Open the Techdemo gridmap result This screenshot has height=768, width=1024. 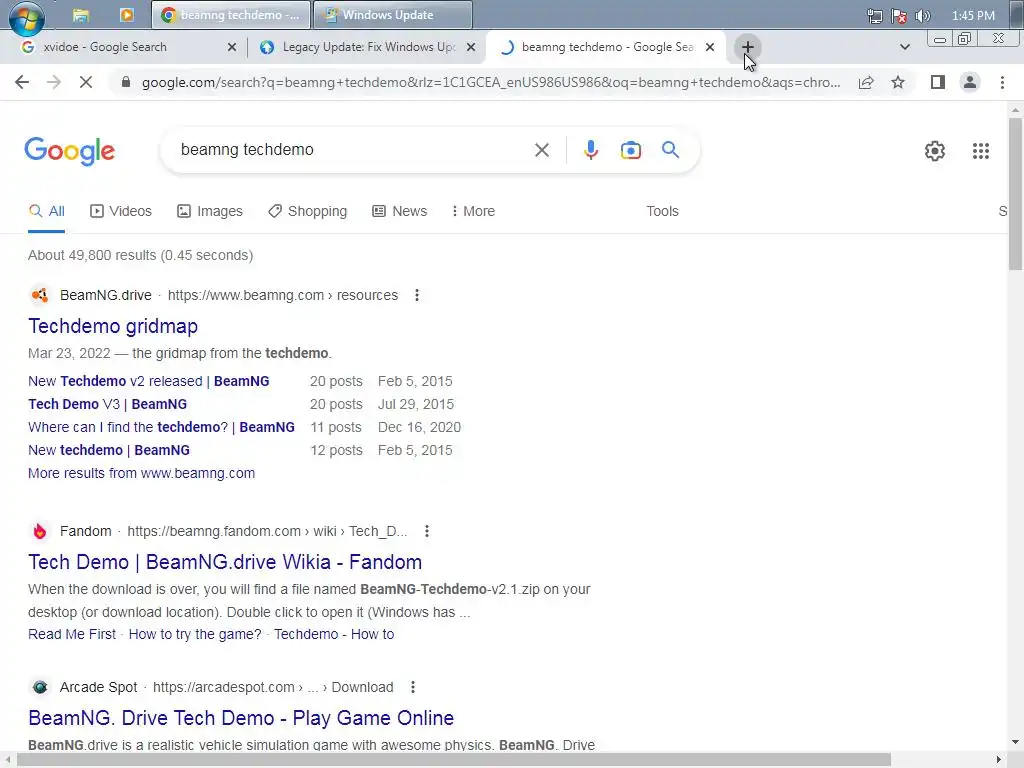(x=113, y=326)
